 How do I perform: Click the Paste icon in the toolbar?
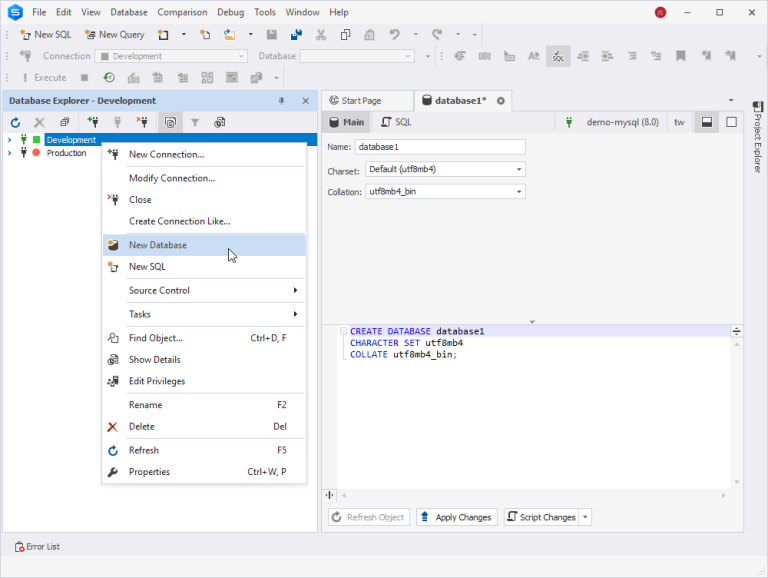[x=370, y=34]
